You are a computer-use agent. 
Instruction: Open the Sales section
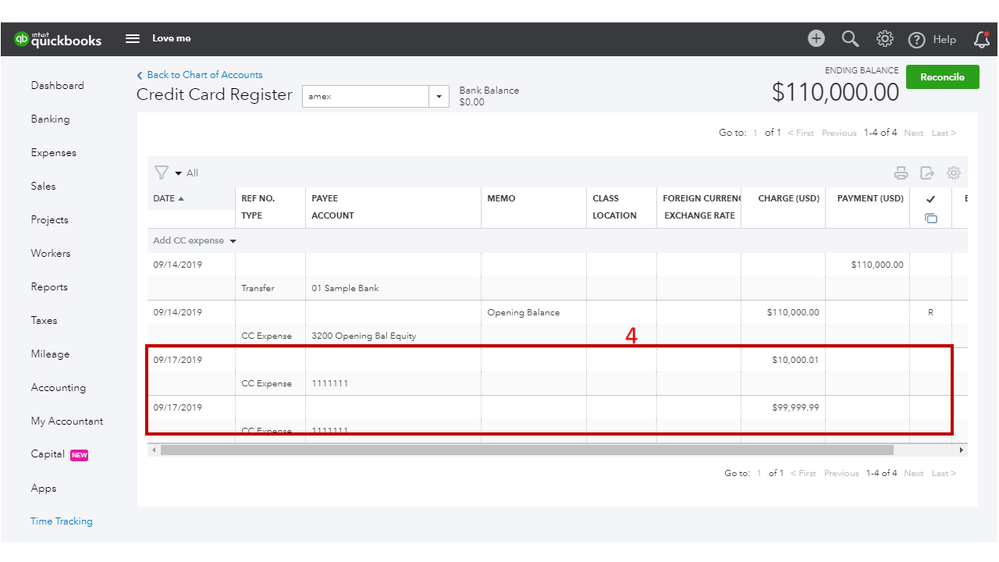43,186
